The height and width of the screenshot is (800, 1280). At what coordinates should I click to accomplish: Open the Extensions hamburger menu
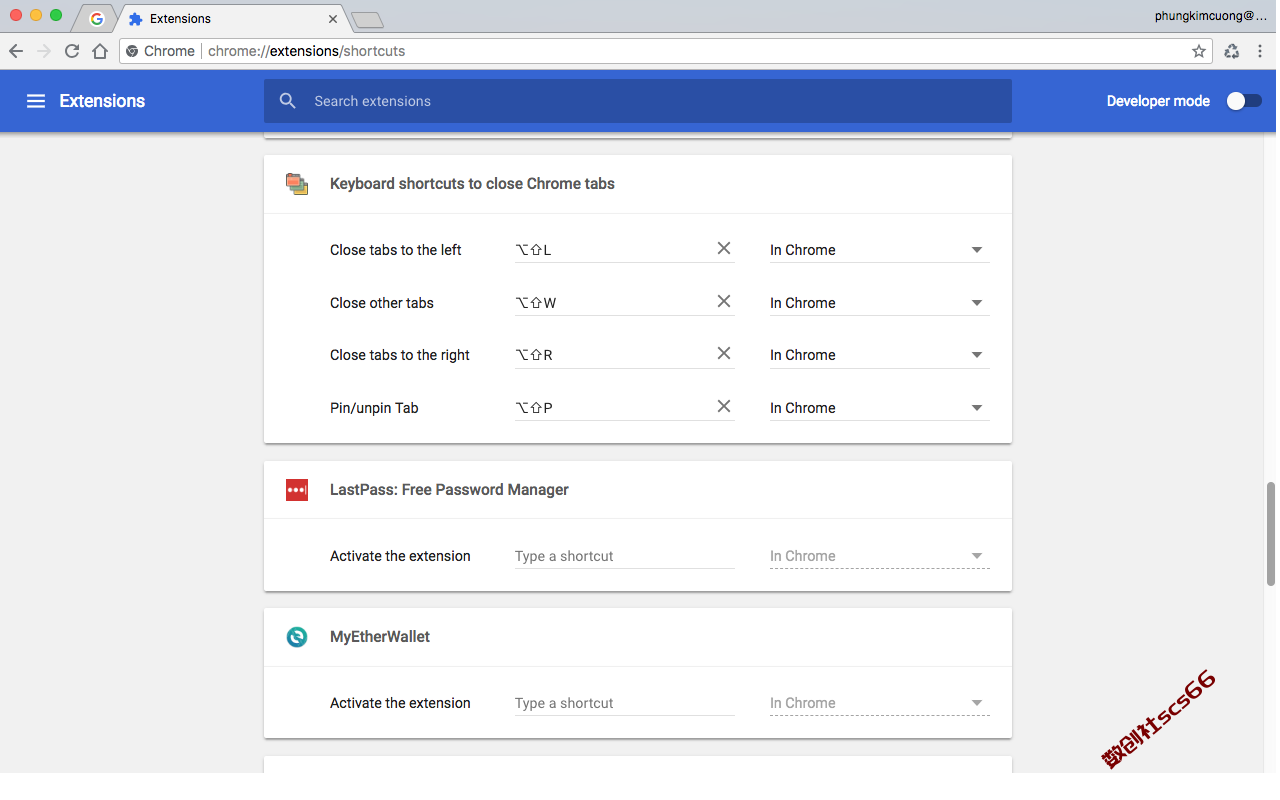pos(36,101)
